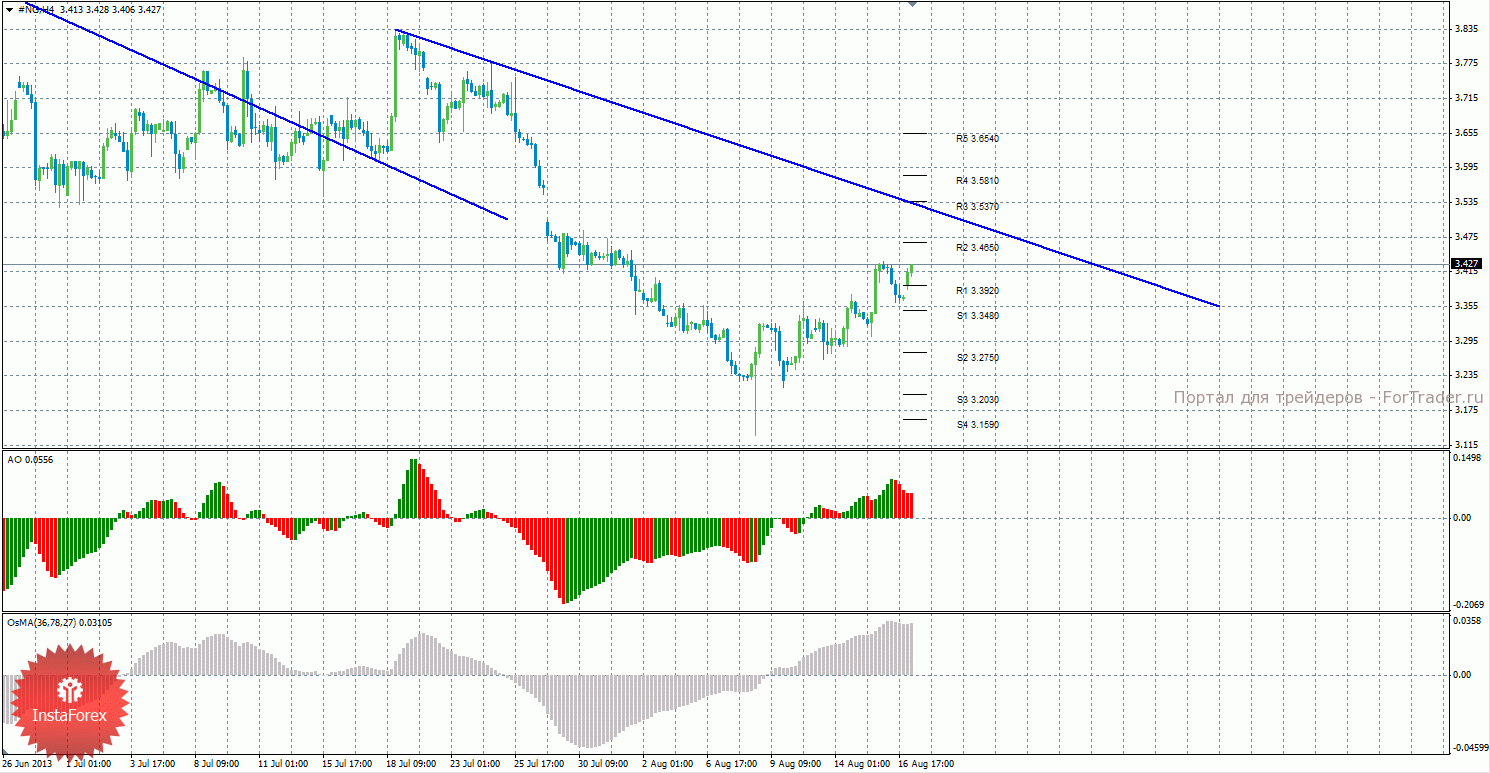This screenshot has width=1490, height=773.
Task: Click the InstaForex logo badge
Action: point(68,701)
